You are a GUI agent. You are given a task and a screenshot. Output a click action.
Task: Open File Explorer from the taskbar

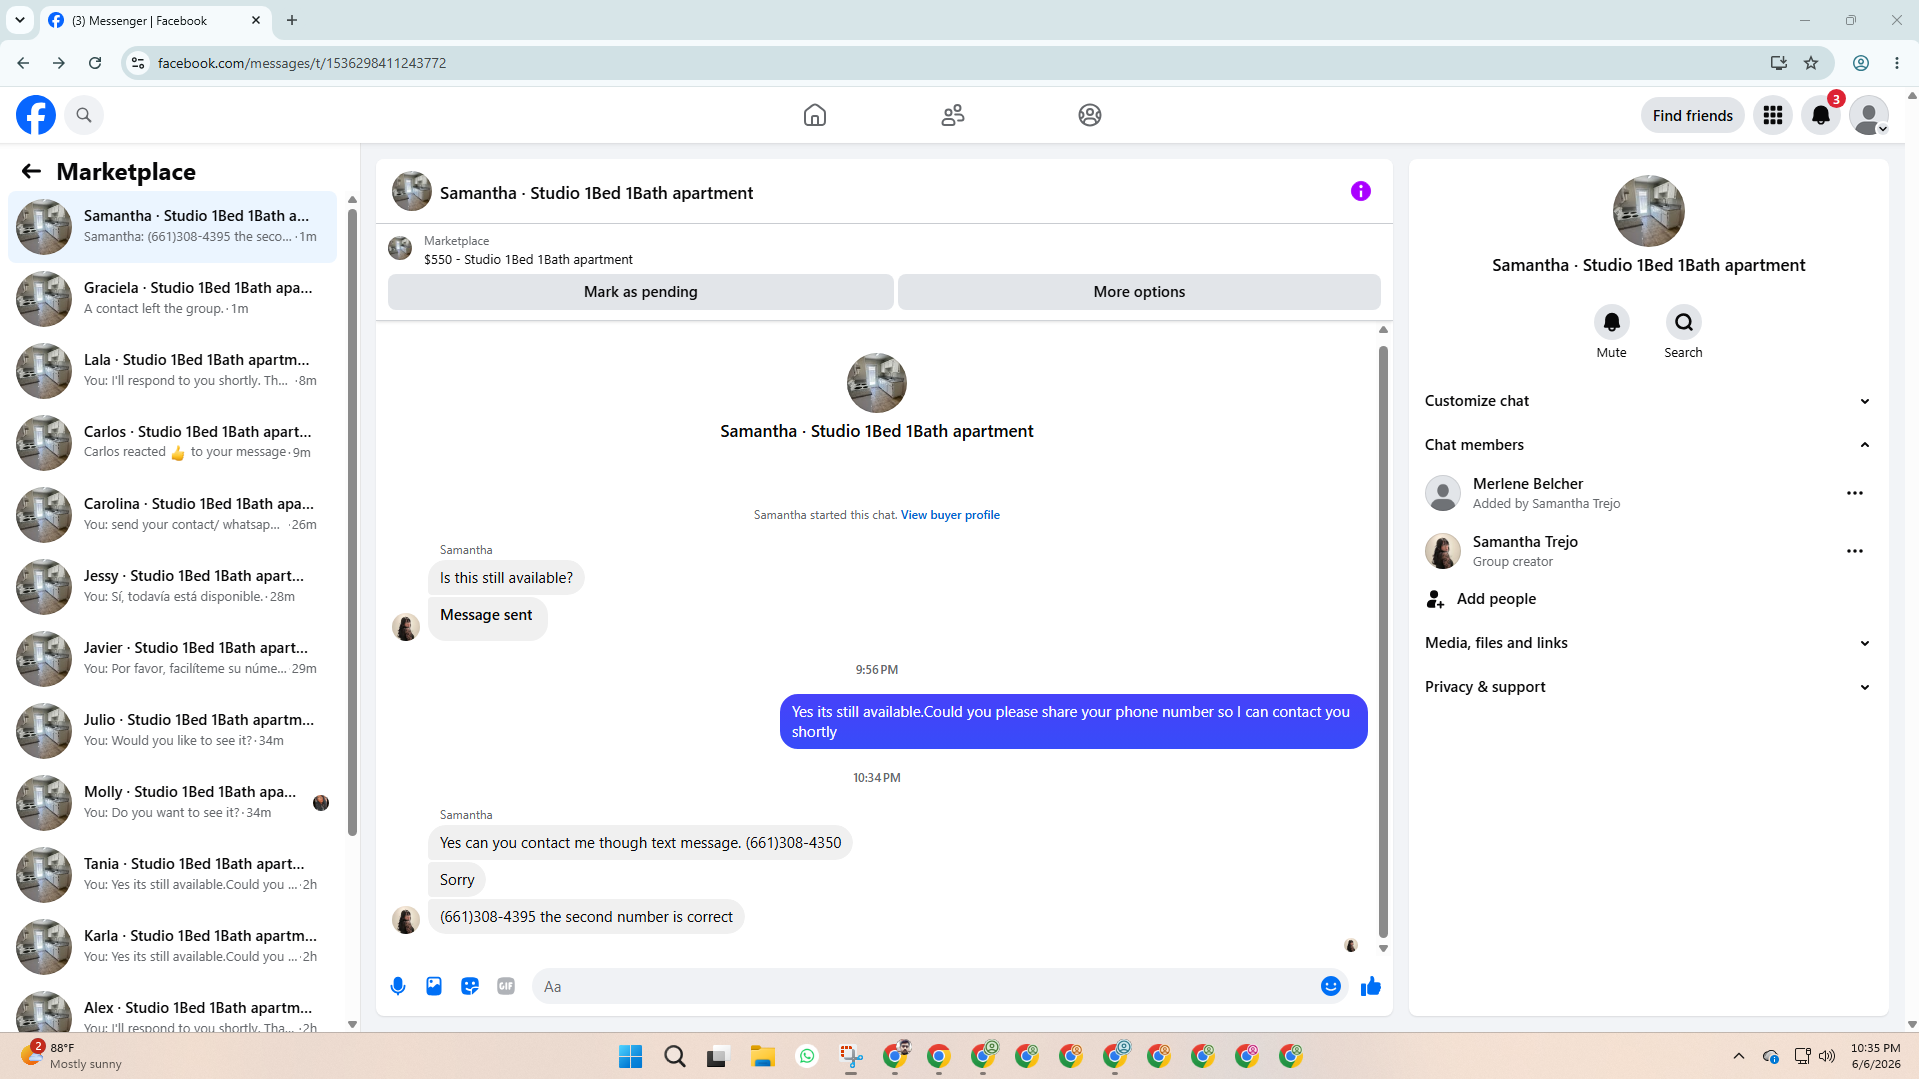pyautogui.click(x=763, y=1056)
